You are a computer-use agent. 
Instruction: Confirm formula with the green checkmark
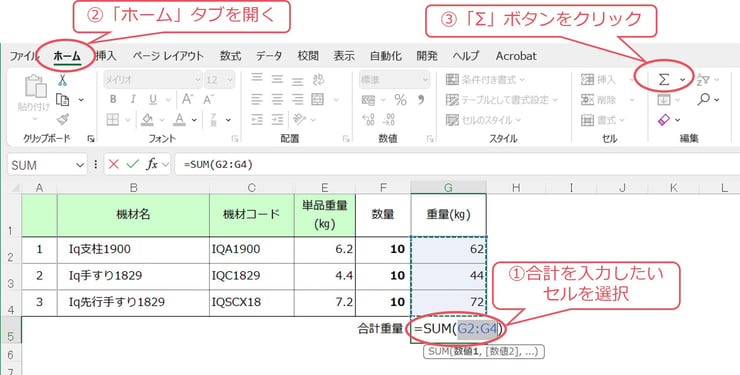pos(133,164)
